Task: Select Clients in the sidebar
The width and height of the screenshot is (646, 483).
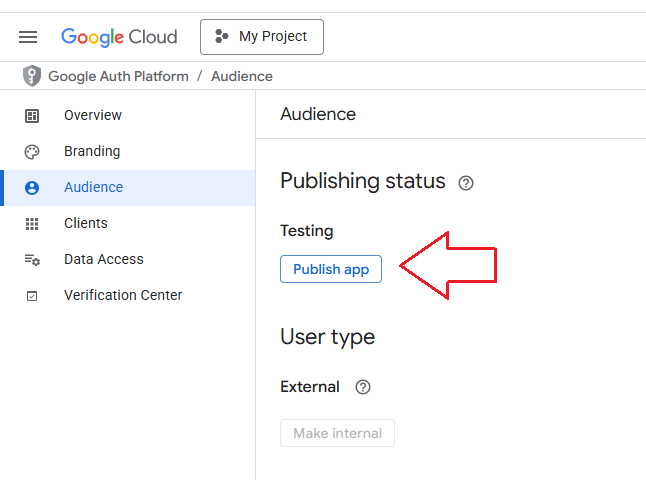Action: click(86, 223)
